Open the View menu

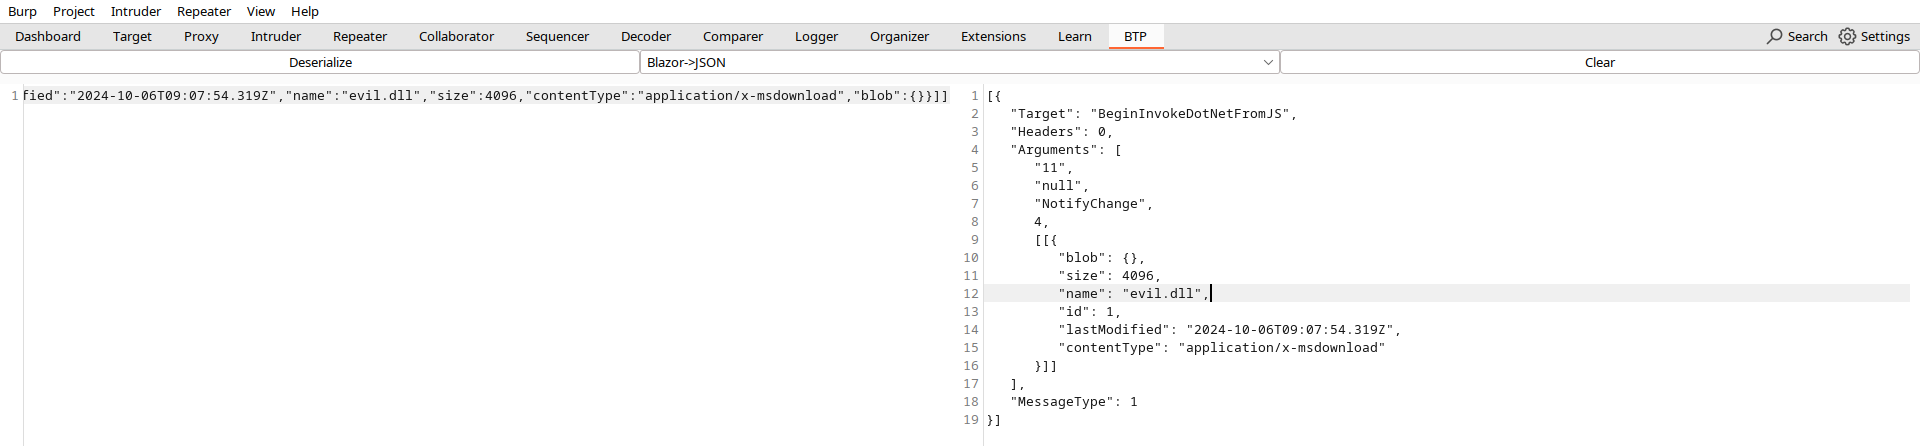click(261, 11)
